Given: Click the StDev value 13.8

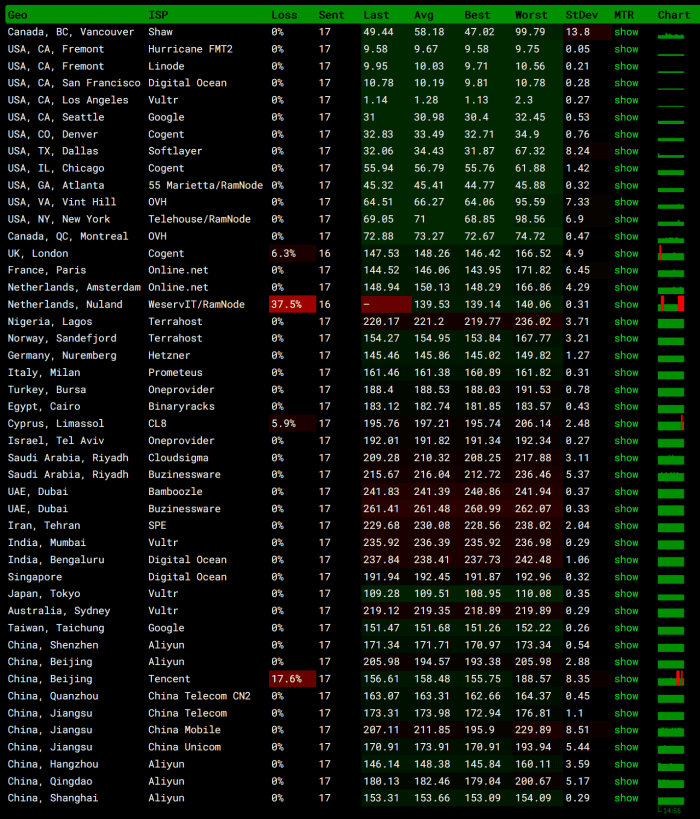Looking at the screenshot, I should point(578,32).
